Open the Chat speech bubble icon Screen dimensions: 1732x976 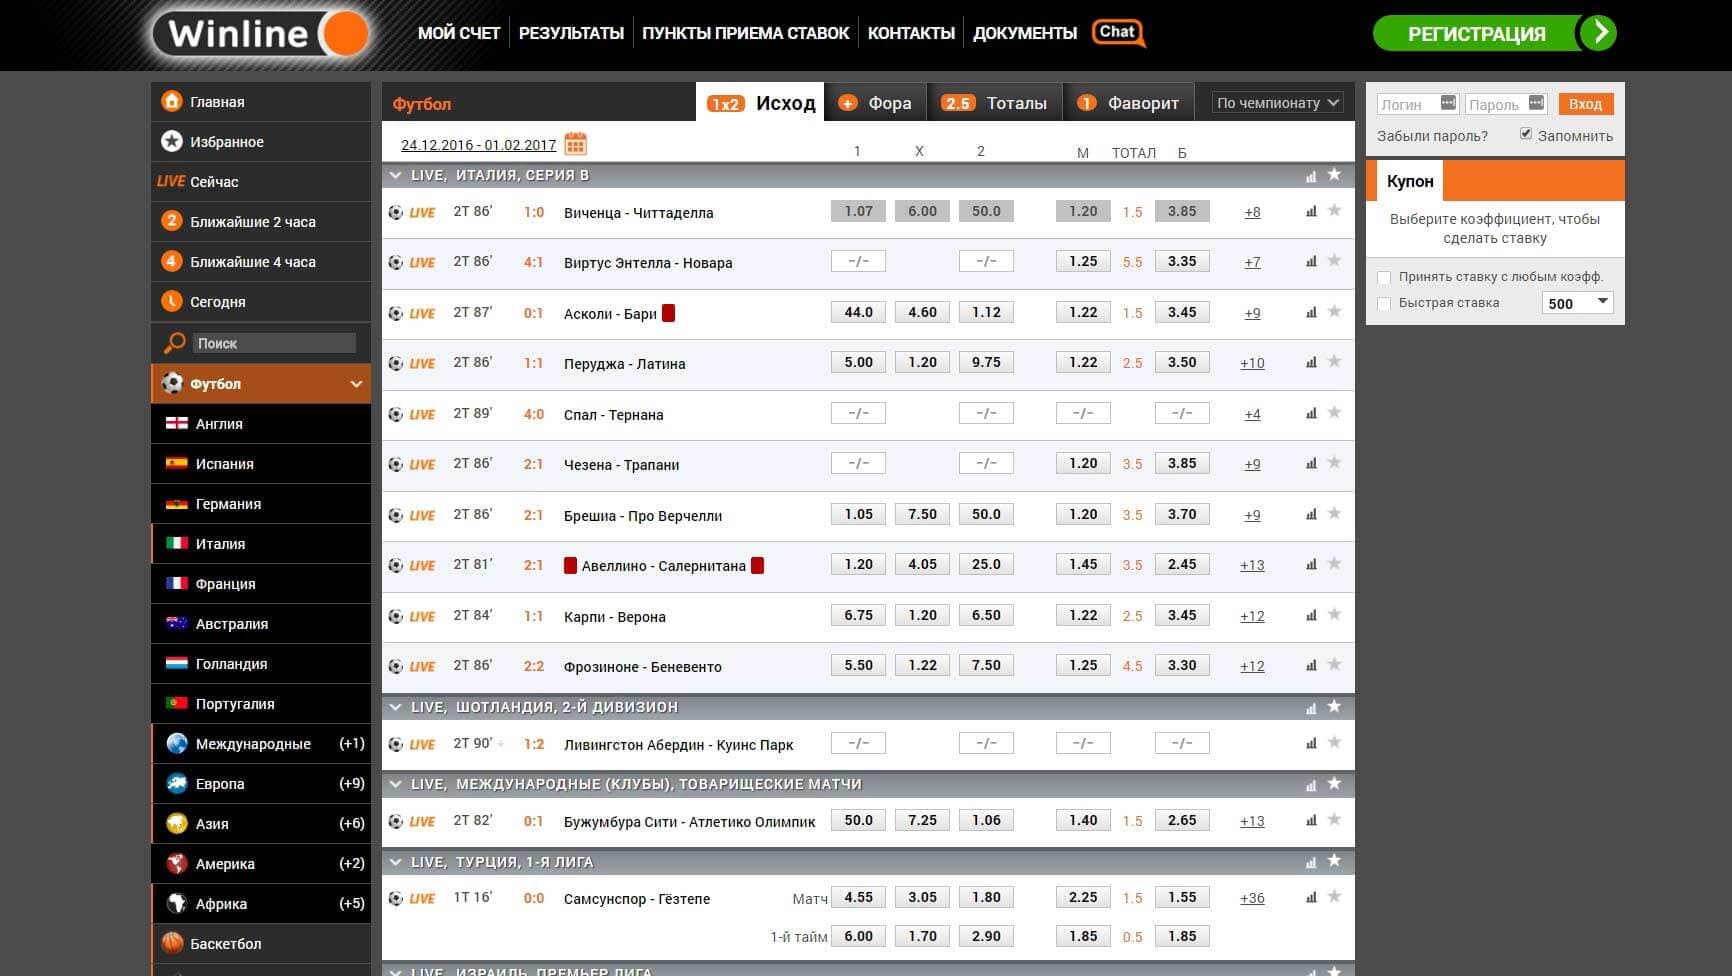tap(1118, 33)
